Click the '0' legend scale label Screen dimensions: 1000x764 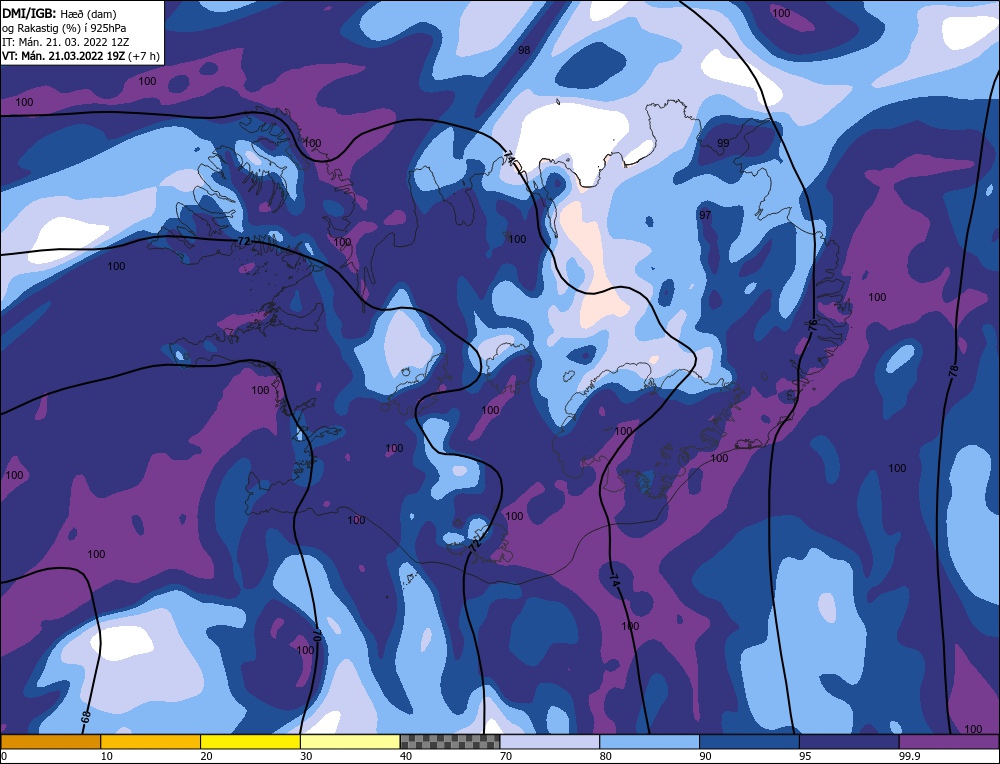(4, 756)
